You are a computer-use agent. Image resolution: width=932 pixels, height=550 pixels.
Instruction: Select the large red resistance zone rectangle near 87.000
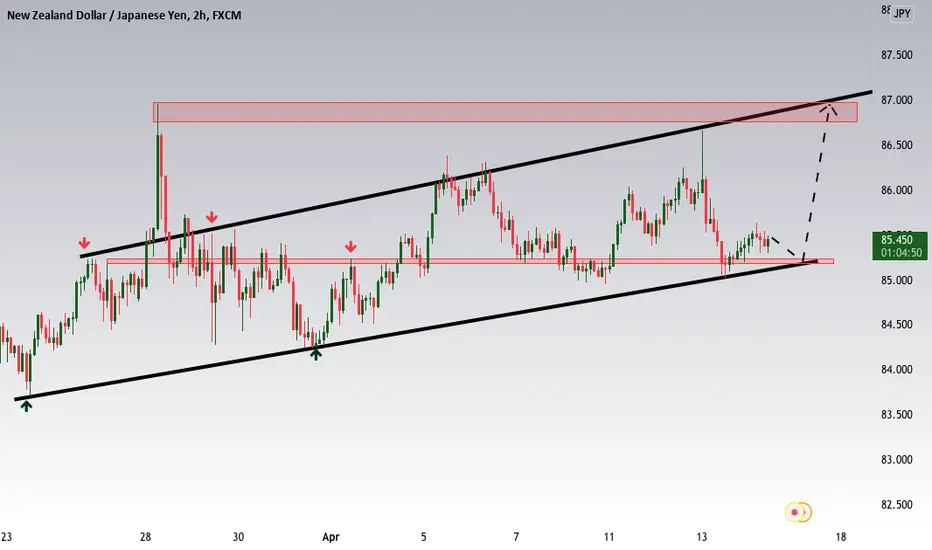(x=505, y=112)
